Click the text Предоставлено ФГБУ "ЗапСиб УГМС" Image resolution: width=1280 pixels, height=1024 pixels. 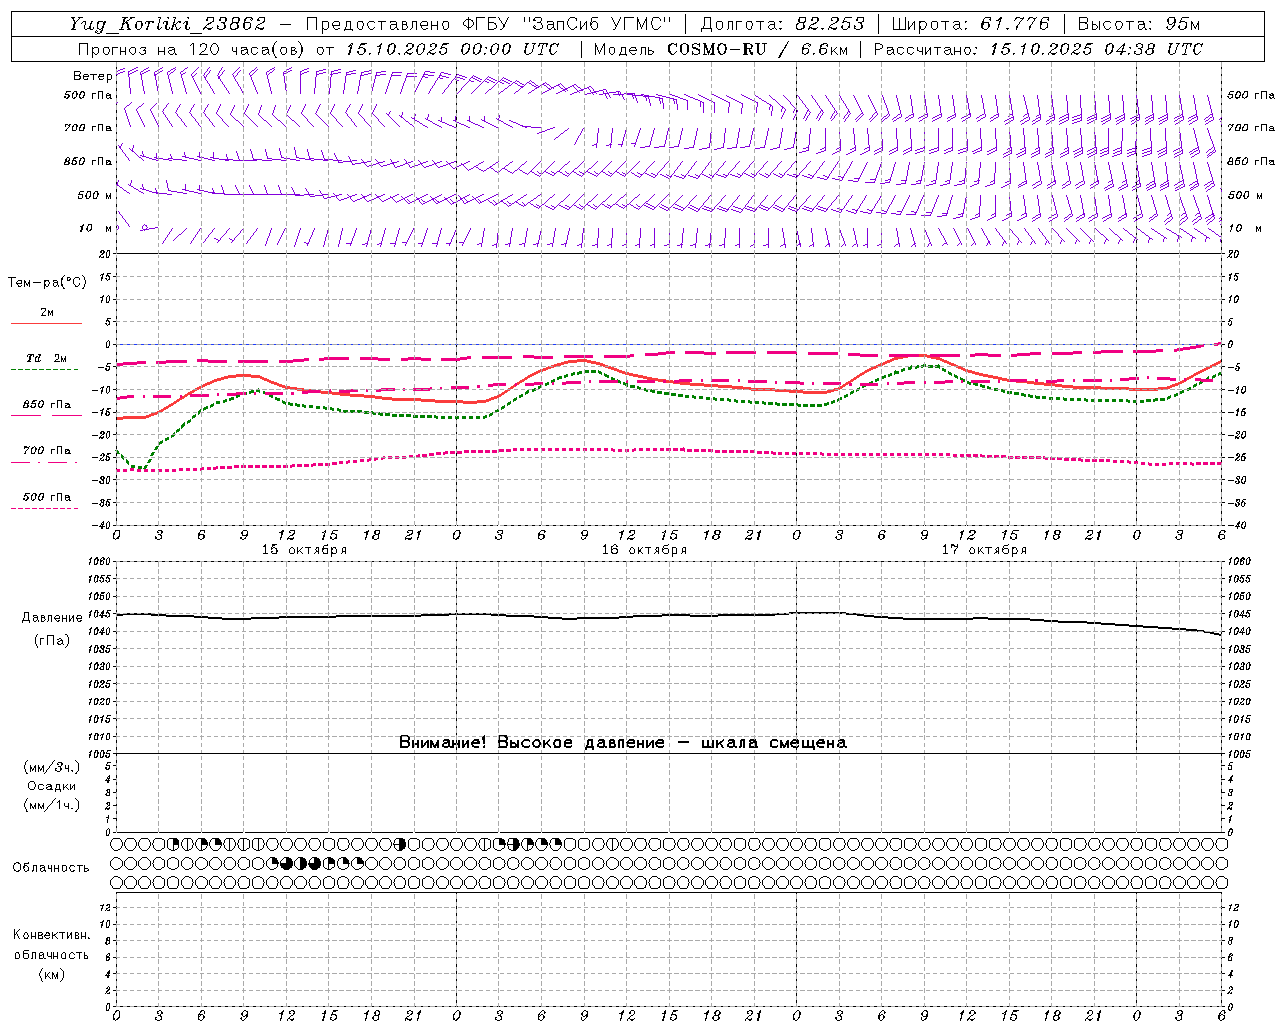[488, 24]
